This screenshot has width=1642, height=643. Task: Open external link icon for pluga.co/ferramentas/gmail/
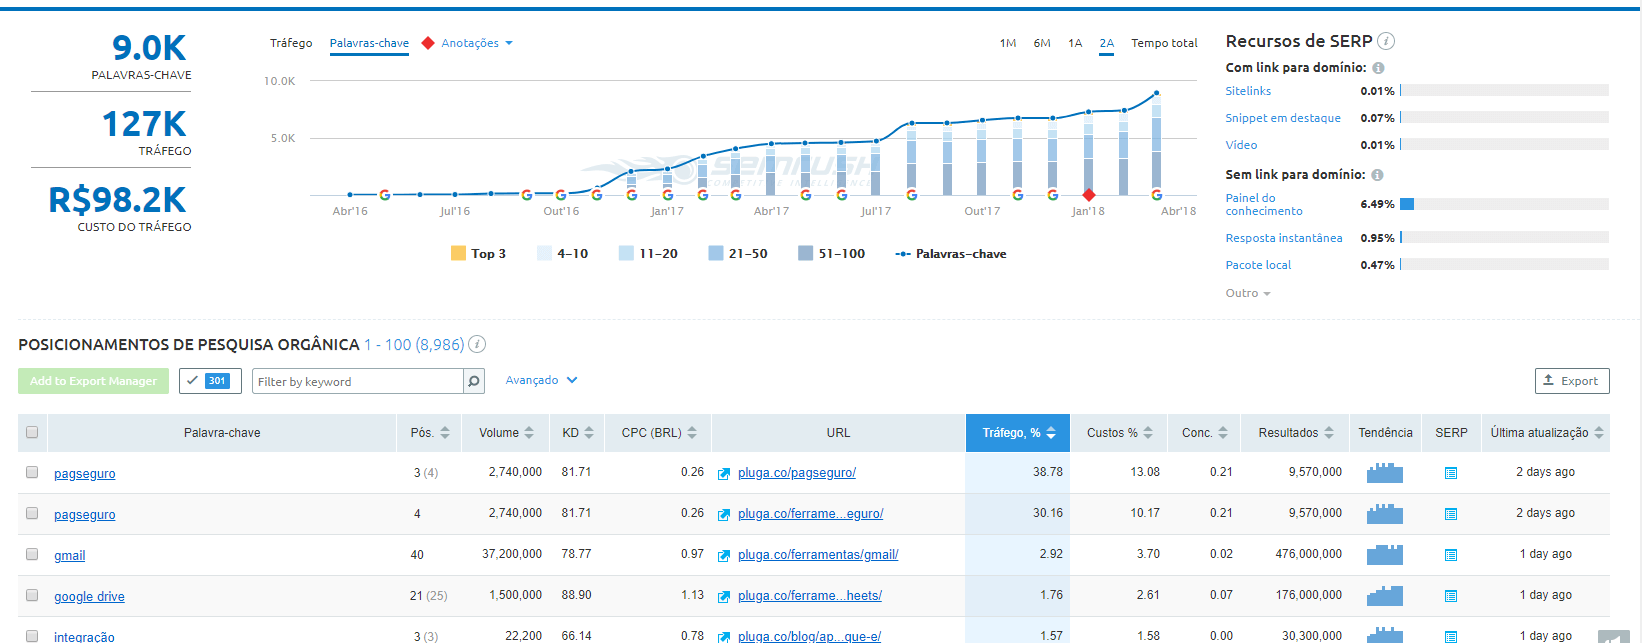point(724,555)
